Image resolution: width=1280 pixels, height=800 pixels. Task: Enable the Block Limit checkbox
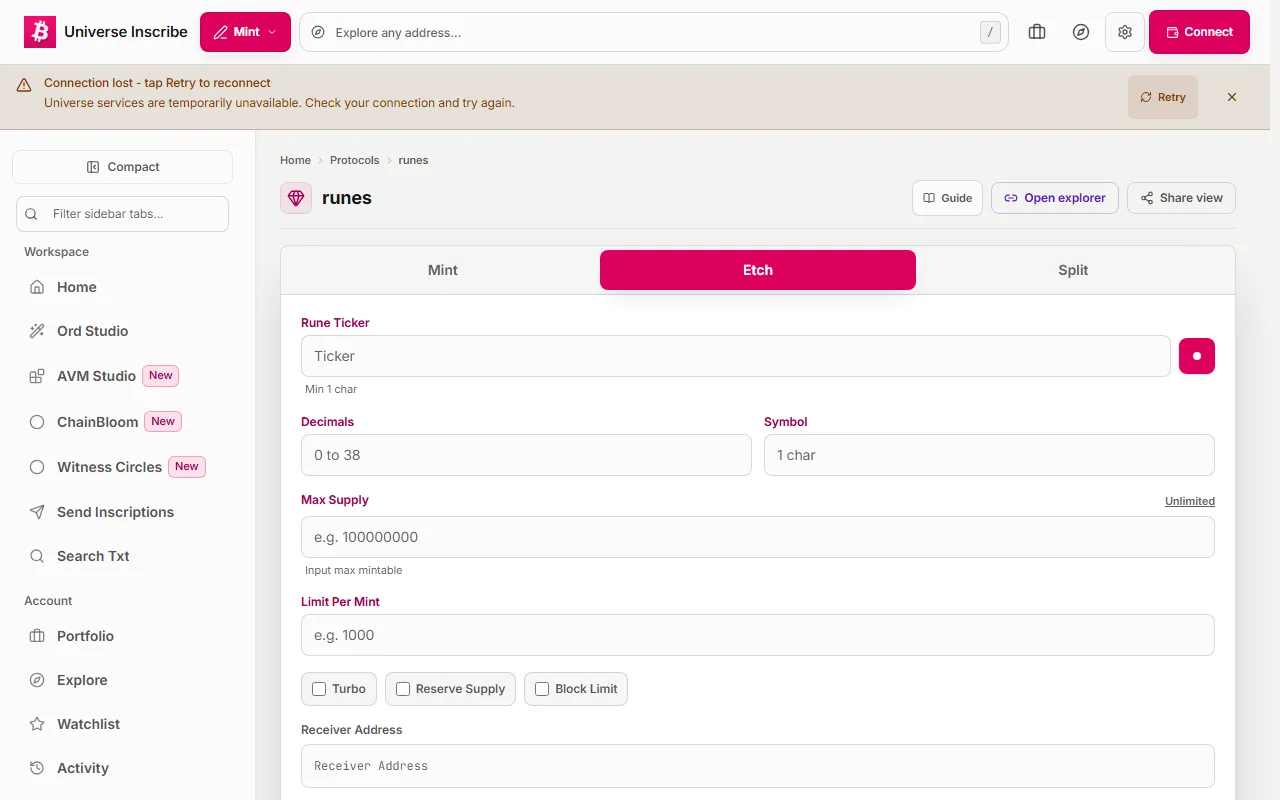tap(542, 689)
